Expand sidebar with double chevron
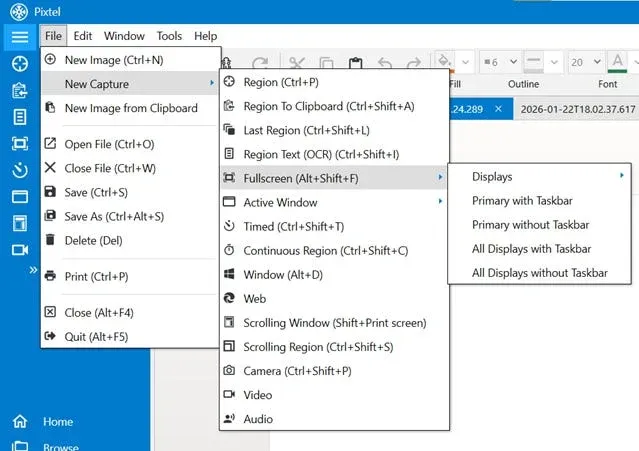Image resolution: width=639 pixels, height=451 pixels. point(33,270)
